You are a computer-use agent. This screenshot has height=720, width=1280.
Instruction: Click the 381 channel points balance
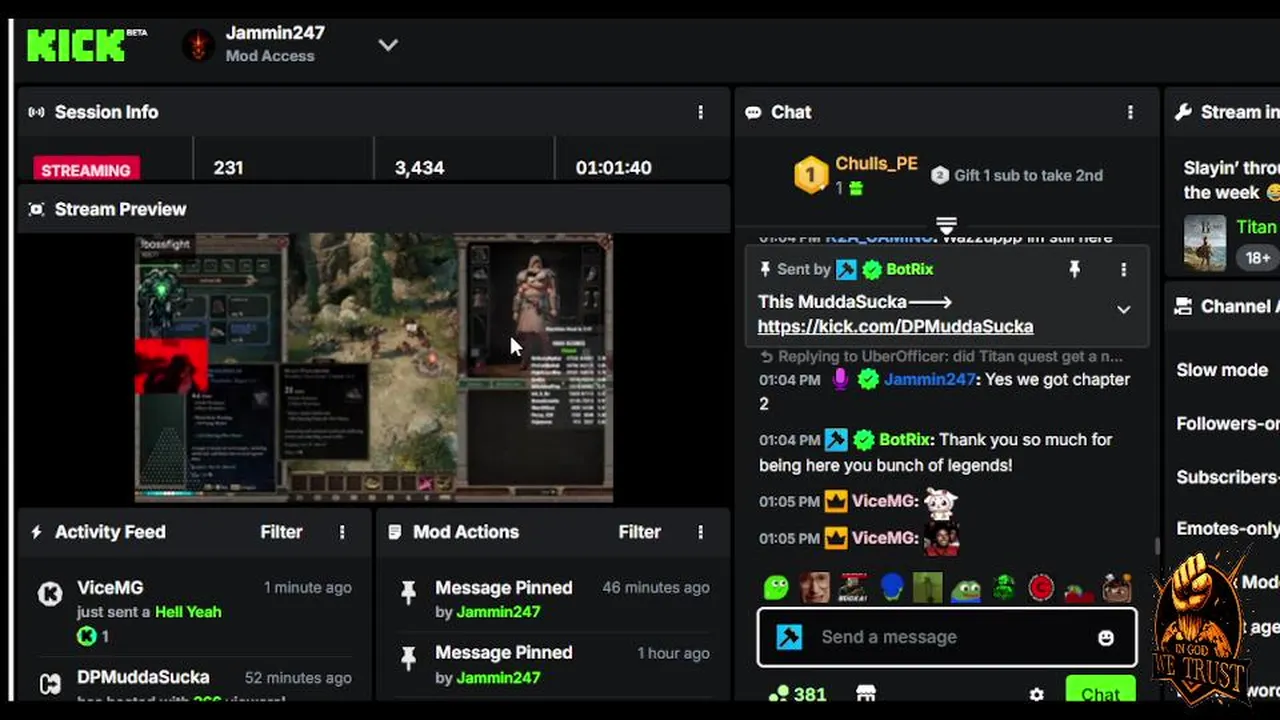click(x=797, y=694)
